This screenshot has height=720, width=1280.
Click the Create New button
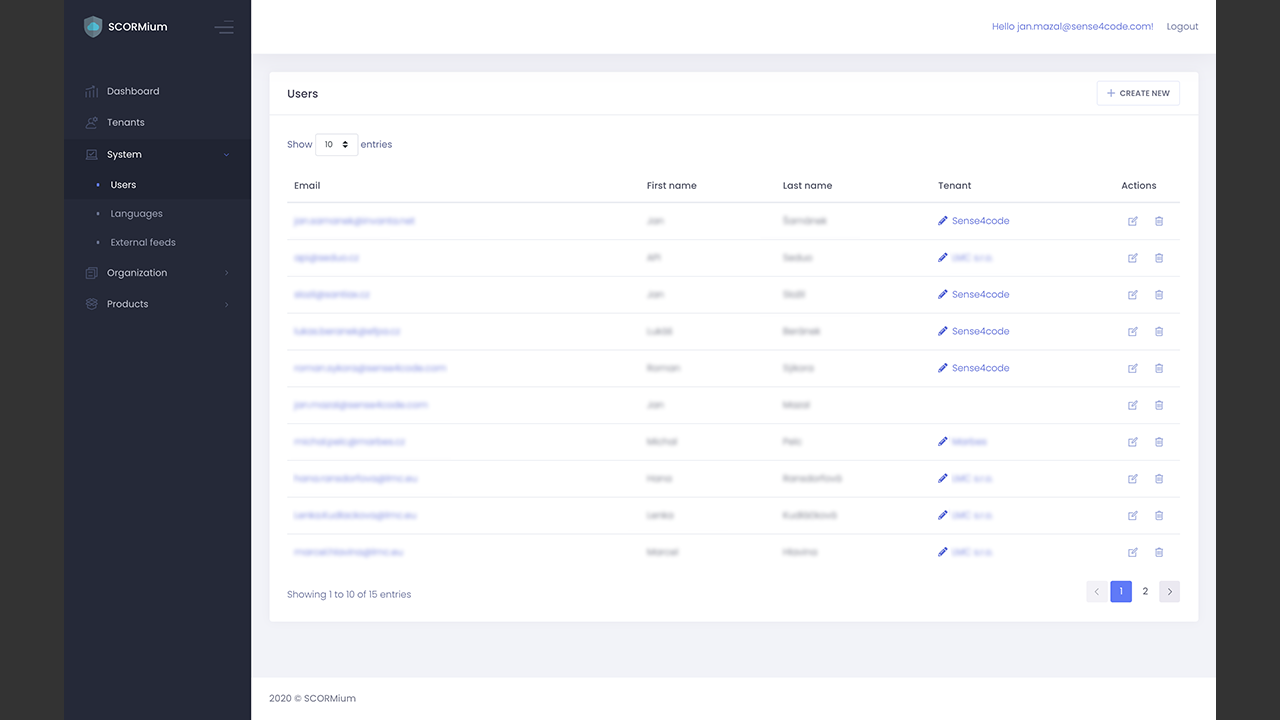(1138, 94)
